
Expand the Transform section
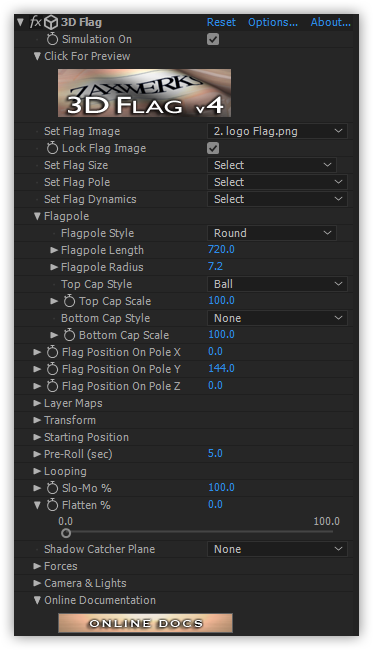pyautogui.click(x=37, y=420)
